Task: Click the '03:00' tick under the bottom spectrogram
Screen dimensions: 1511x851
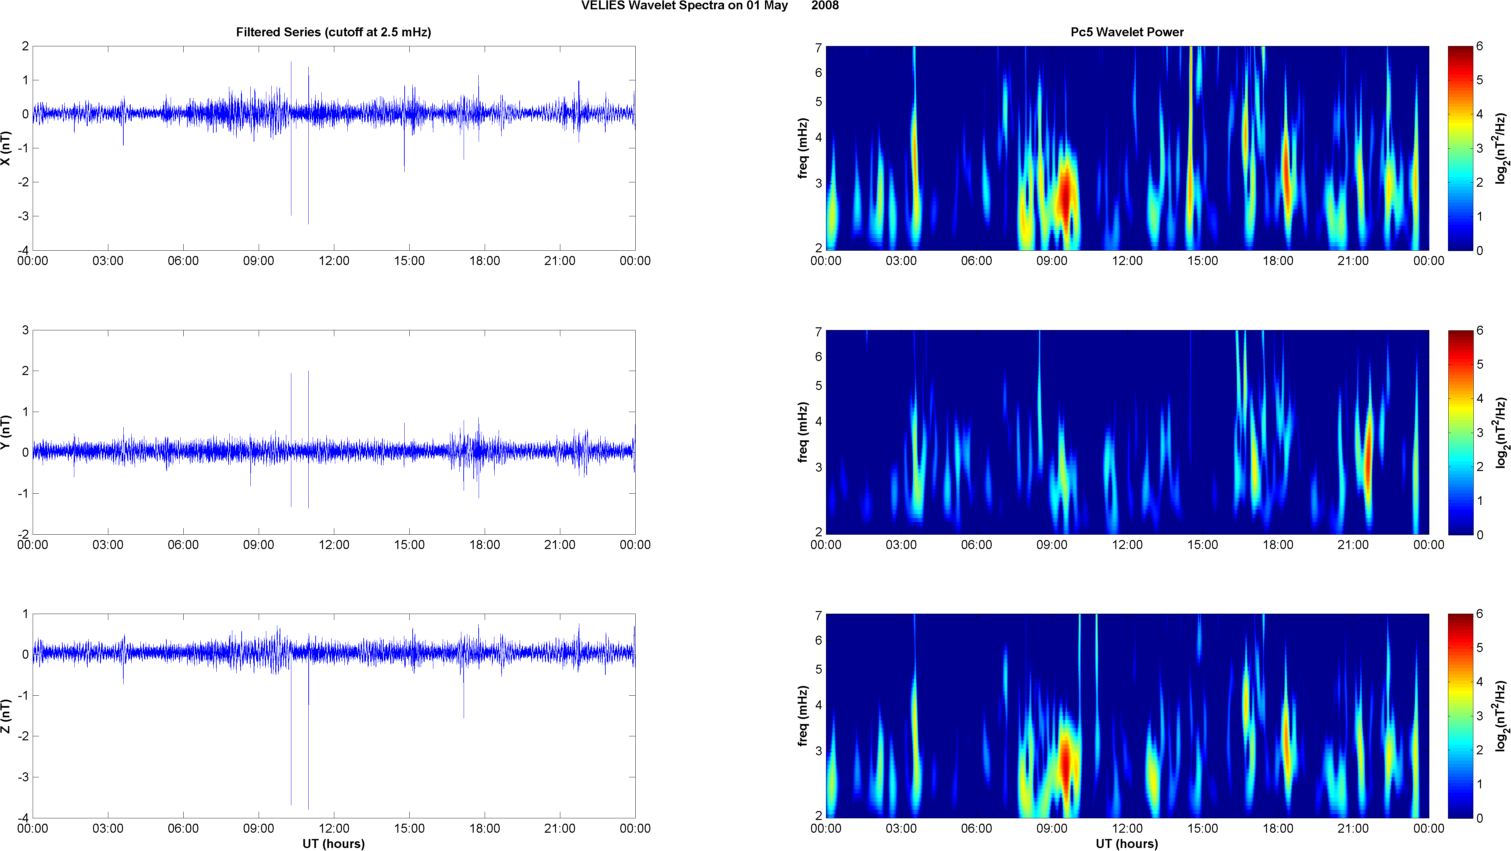Action: (901, 828)
